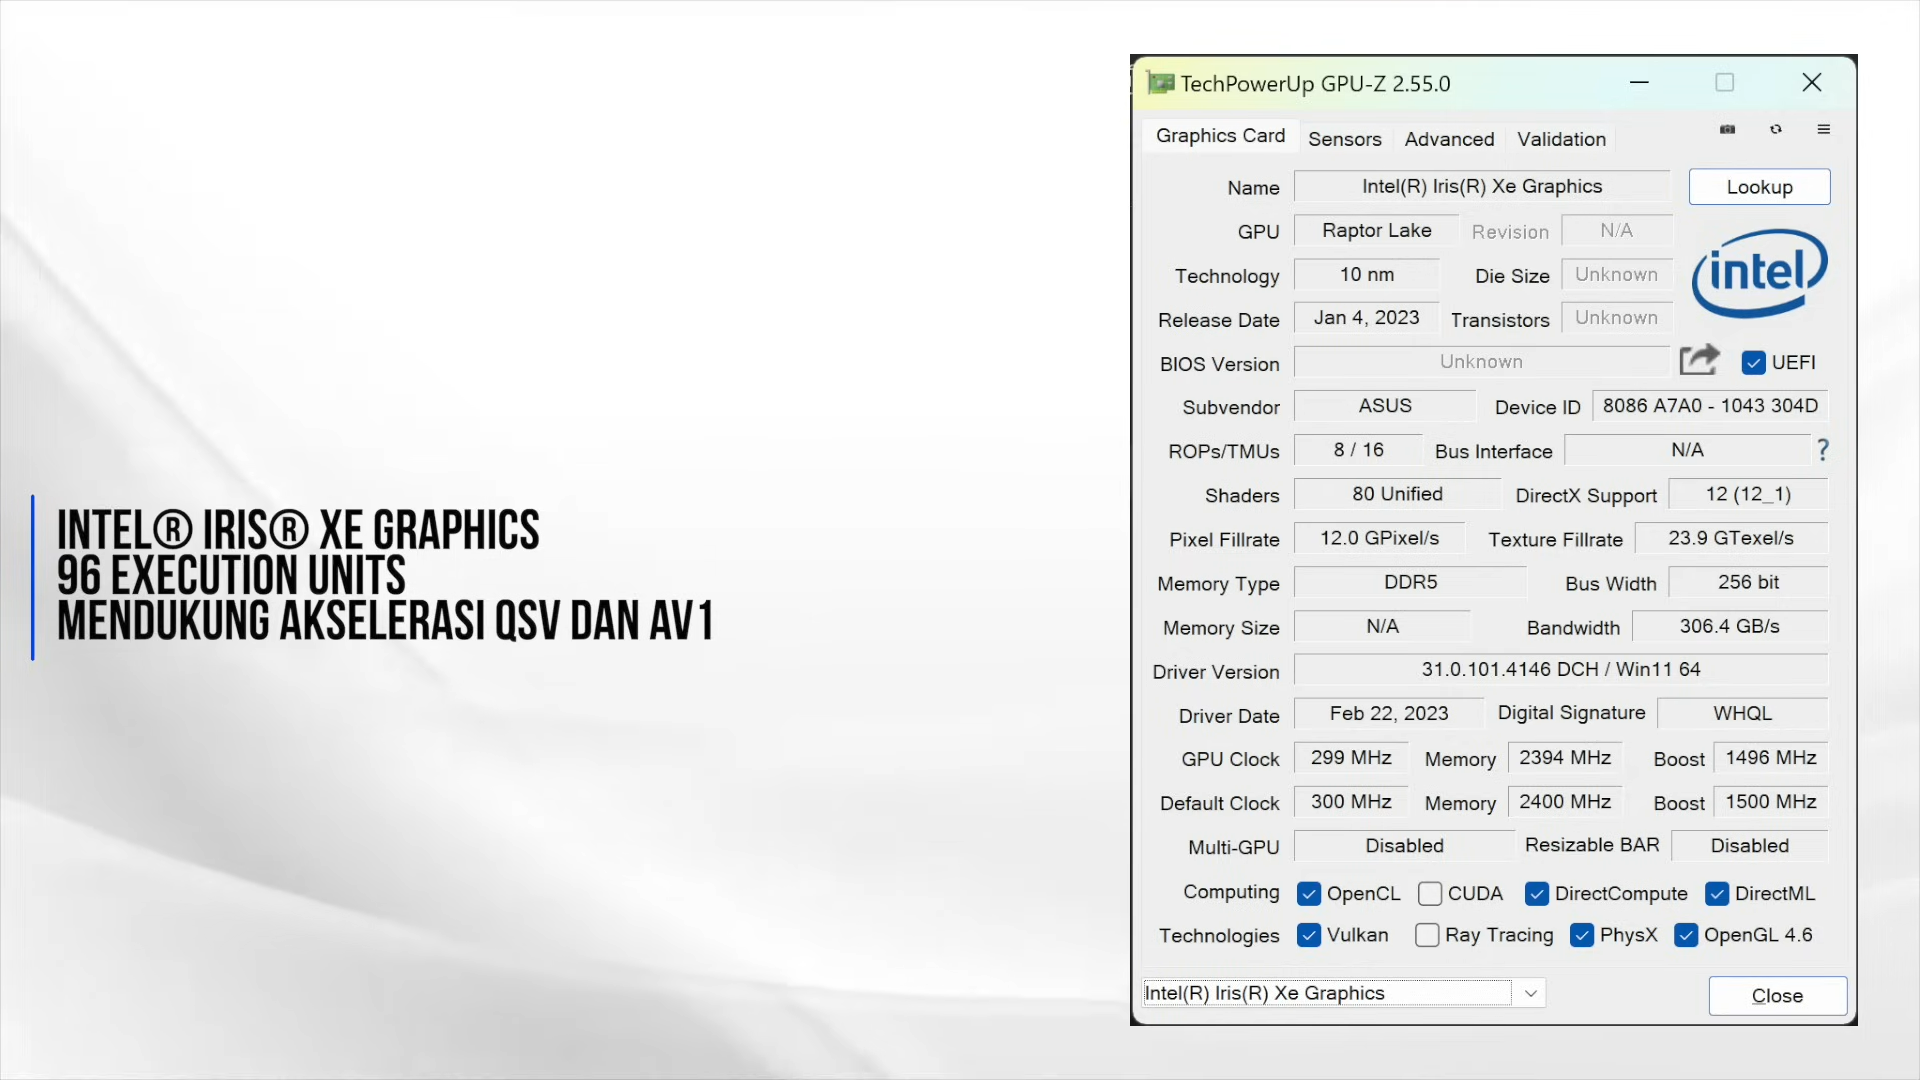Click the Device ID field
The image size is (1920, 1080).
tap(1710, 406)
